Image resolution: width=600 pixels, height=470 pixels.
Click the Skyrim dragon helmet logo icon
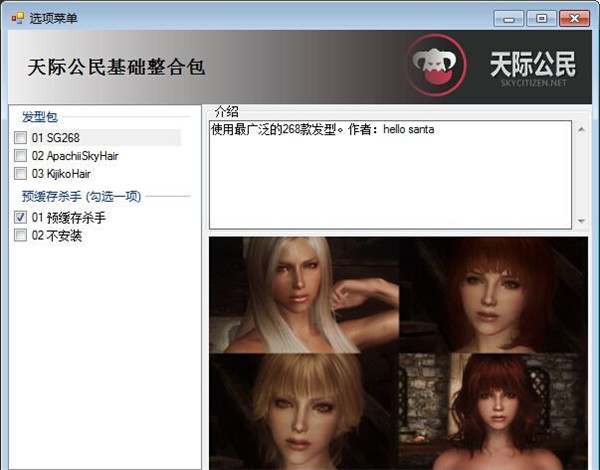pos(436,65)
